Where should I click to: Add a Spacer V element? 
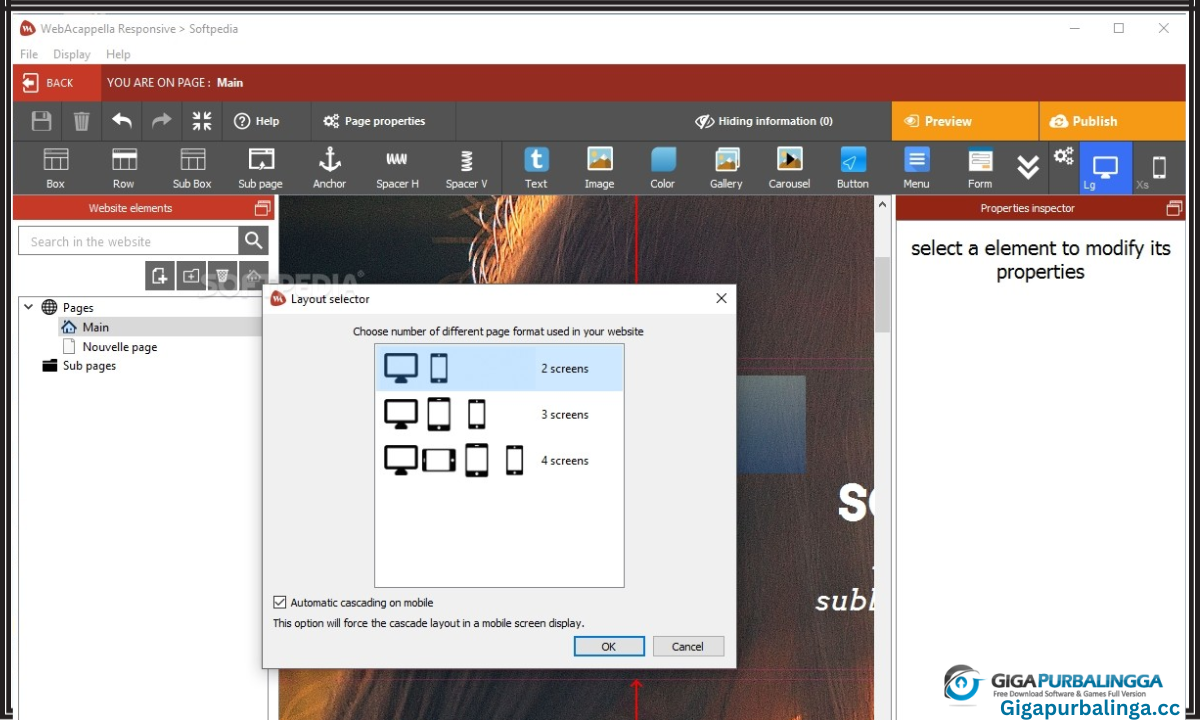click(x=466, y=167)
